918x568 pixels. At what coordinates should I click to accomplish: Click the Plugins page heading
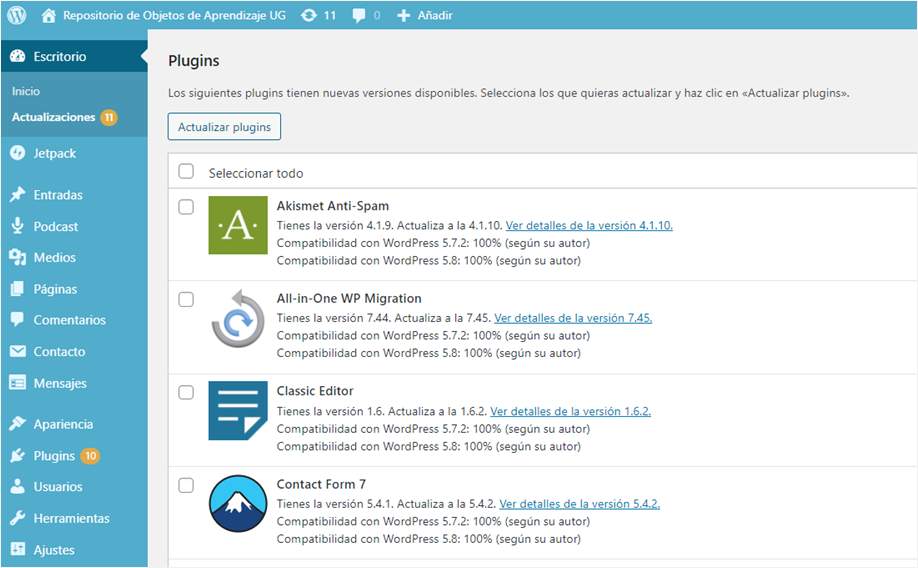[194, 61]
